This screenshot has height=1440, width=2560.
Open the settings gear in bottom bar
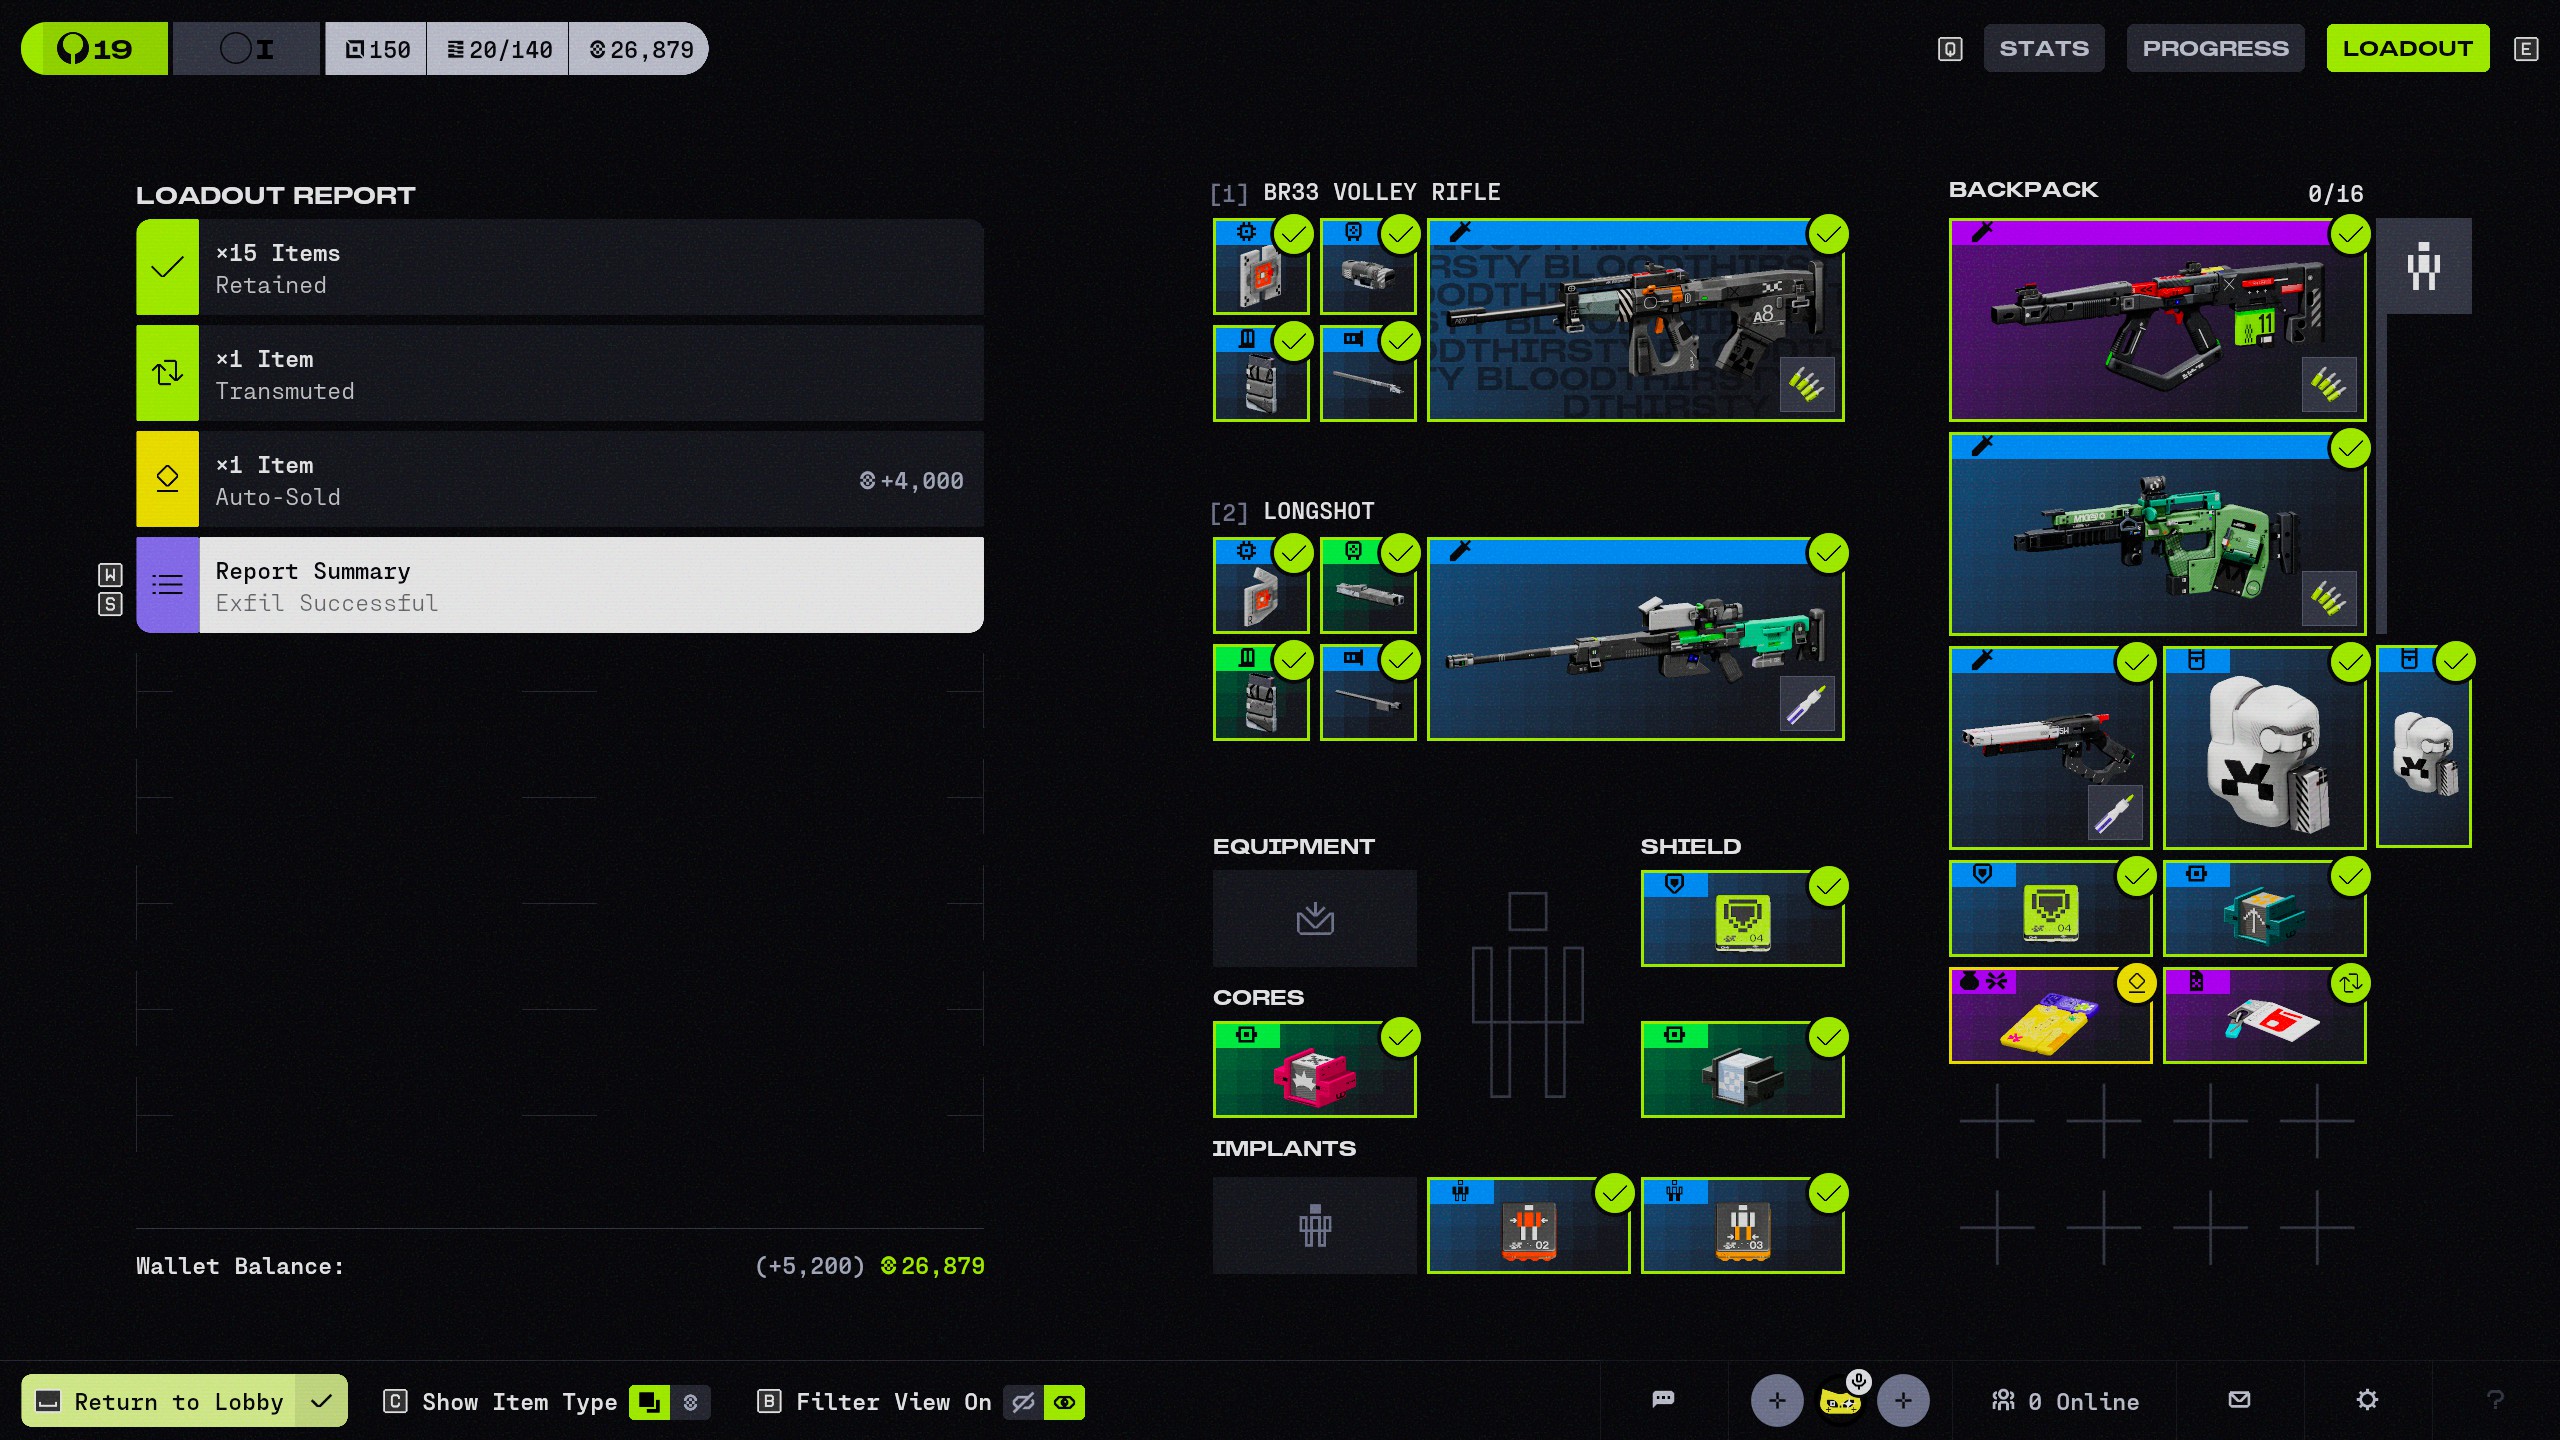tap(2366, 1400)
